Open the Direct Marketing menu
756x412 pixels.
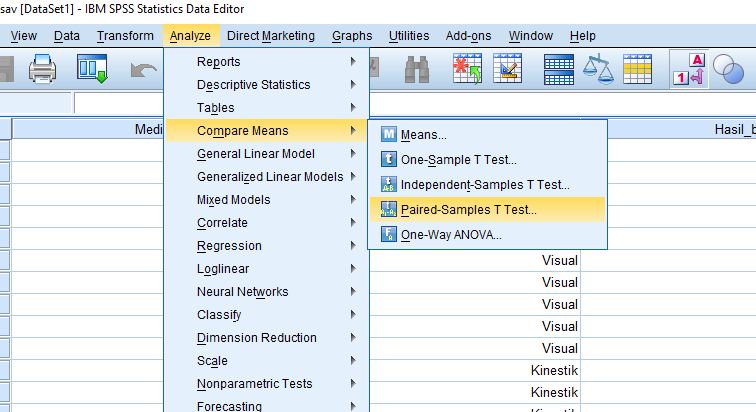(270, 36)
